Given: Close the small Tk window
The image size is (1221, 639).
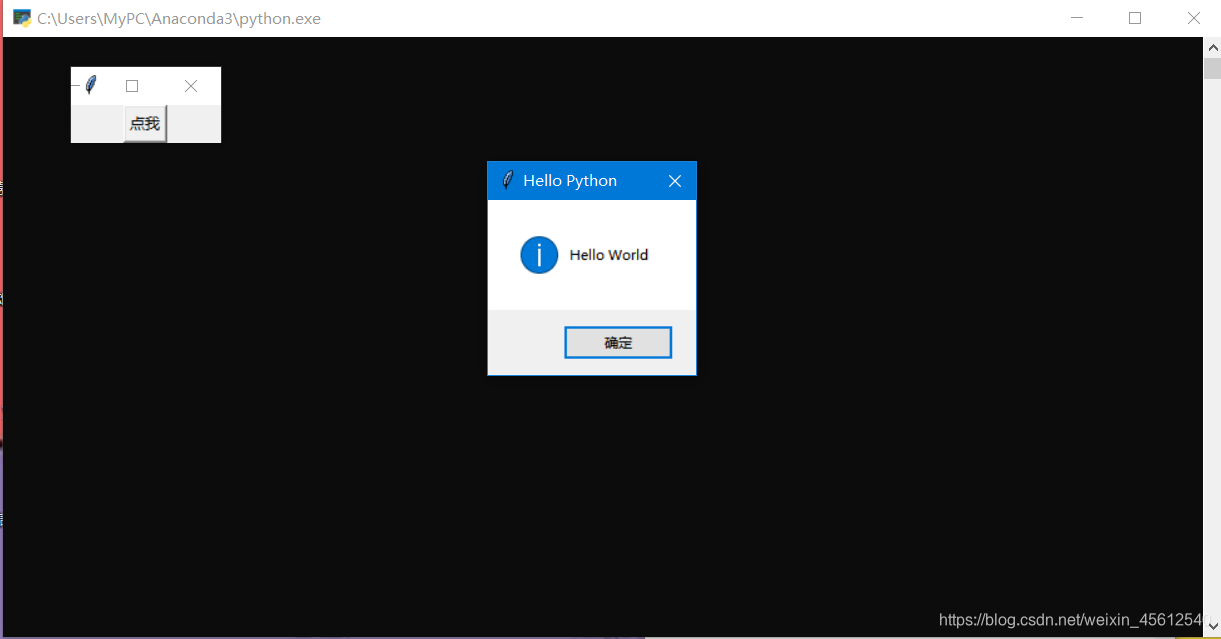Looking at the screenshot, I should coord(191,86).
